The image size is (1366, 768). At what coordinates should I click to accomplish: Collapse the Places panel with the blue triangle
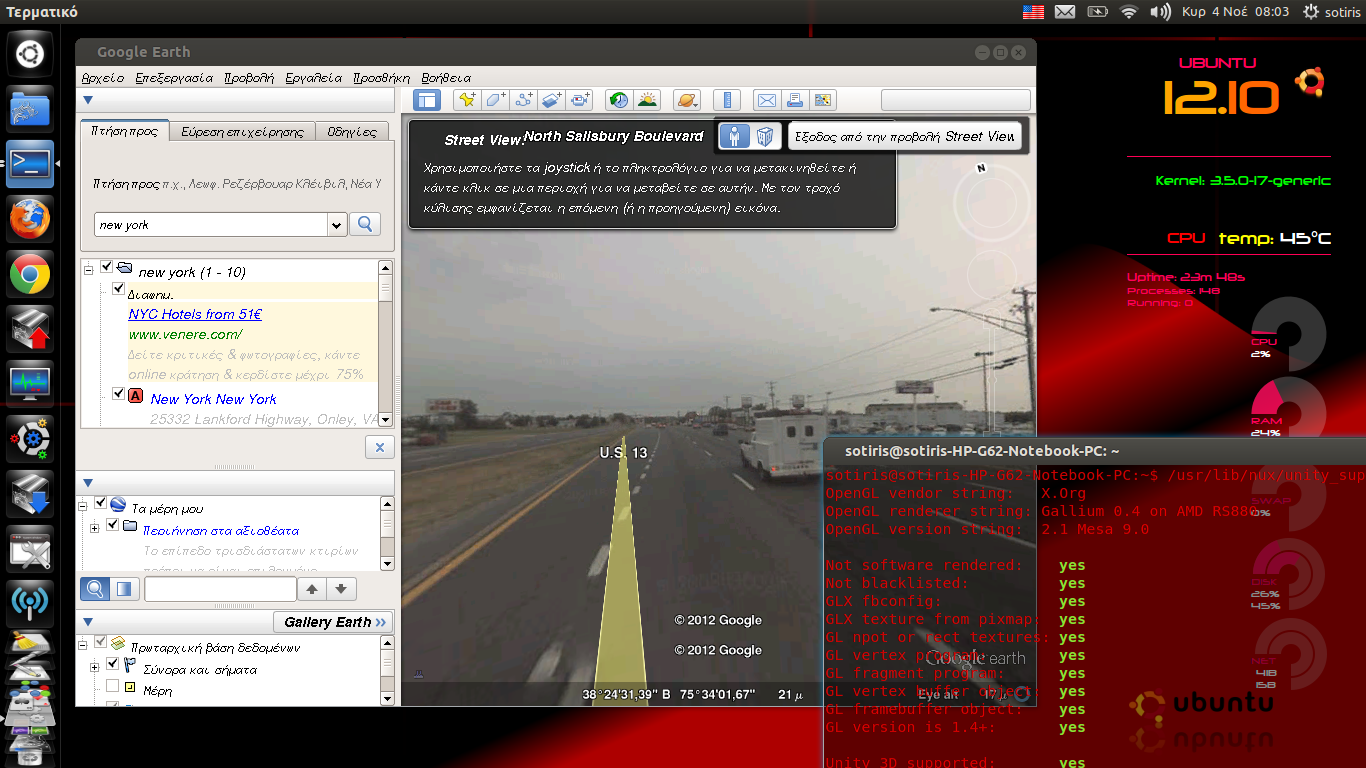(88, 483)
